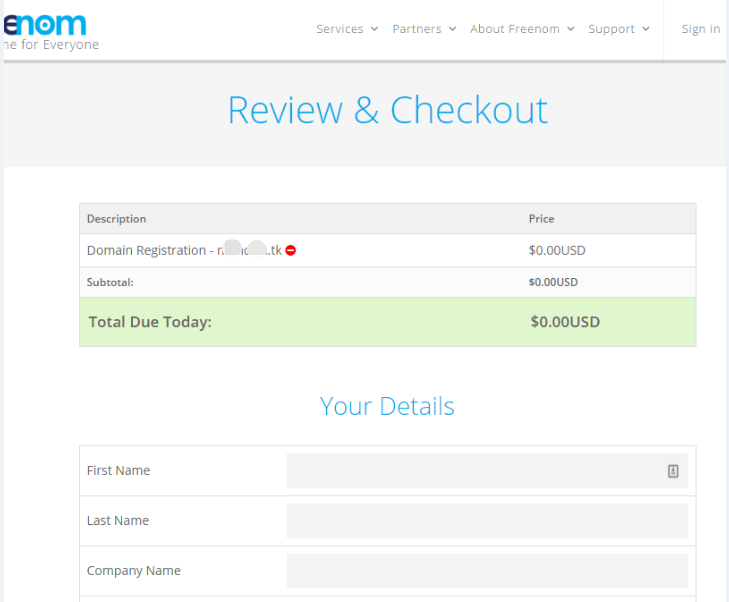Screen dimensions: 729x602
Task: Click the Total Due Today amount
Action: tap(565, 322)
